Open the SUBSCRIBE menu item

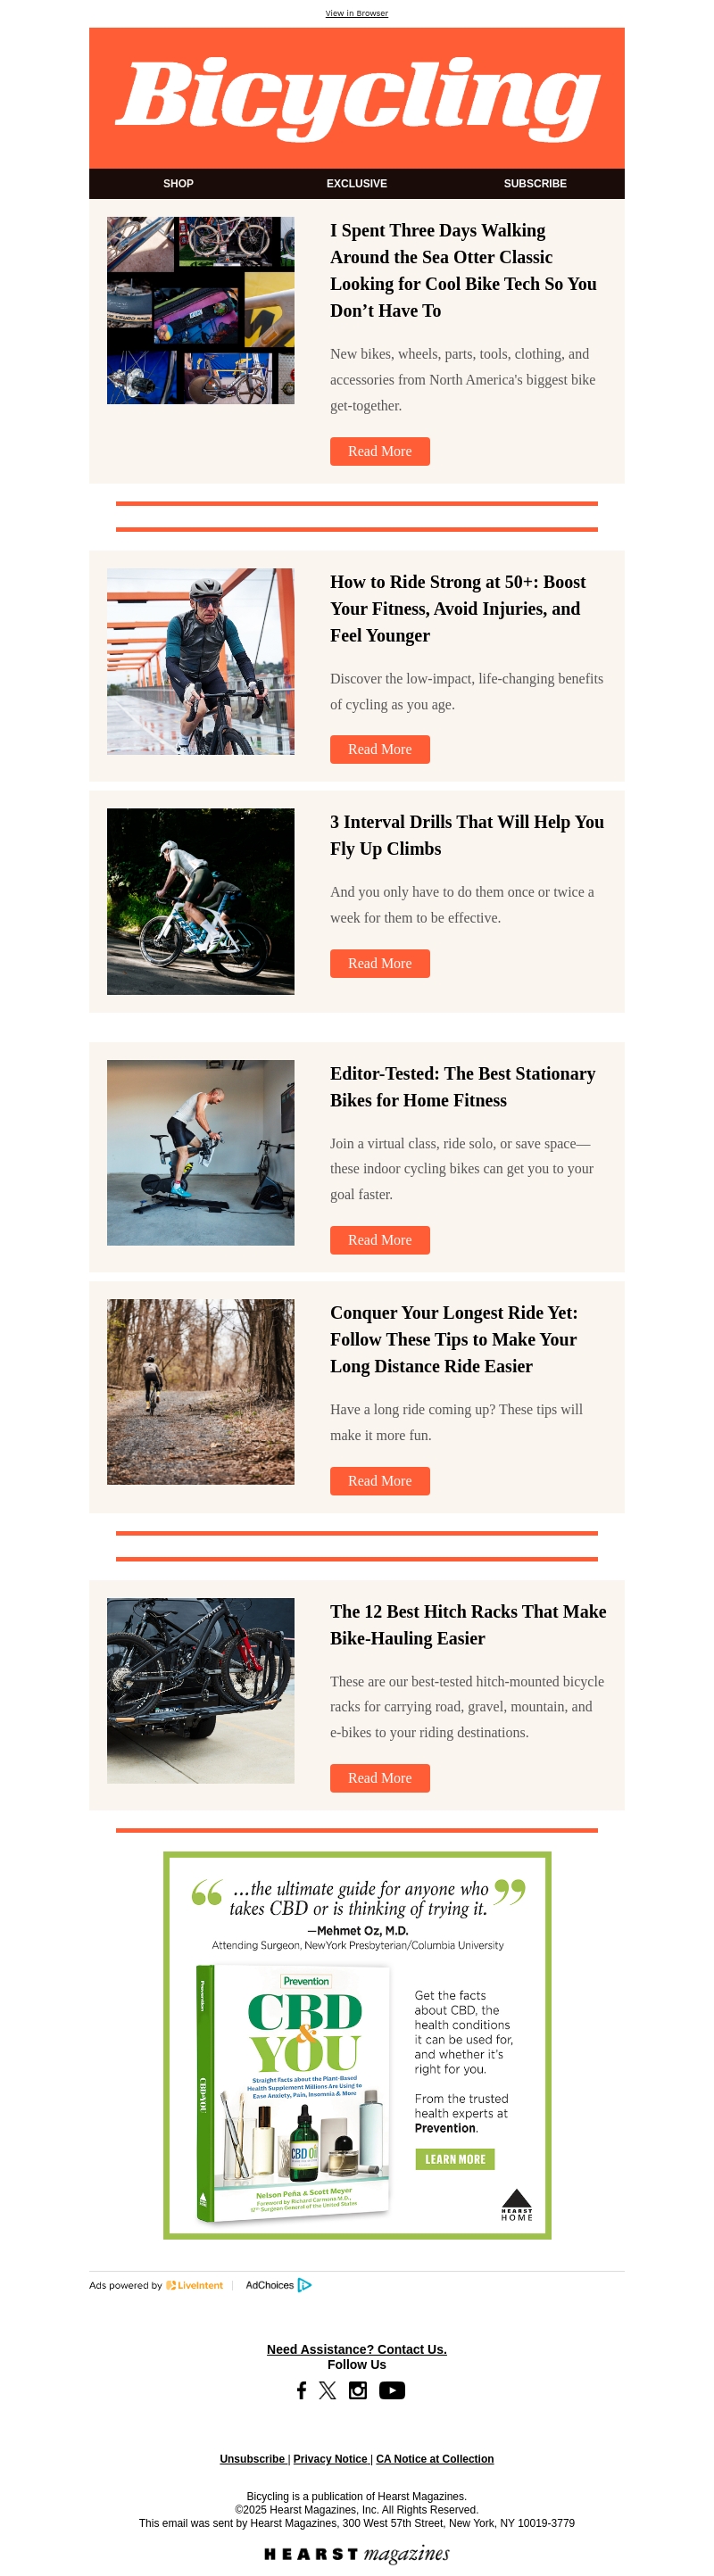point(535,184)
